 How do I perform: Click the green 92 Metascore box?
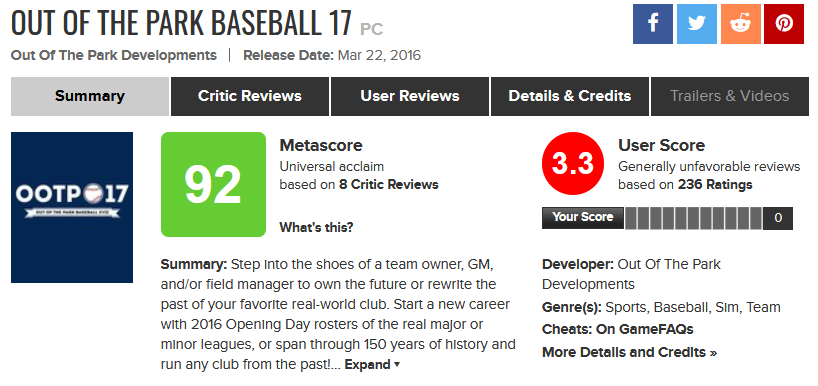click(213, 184)
